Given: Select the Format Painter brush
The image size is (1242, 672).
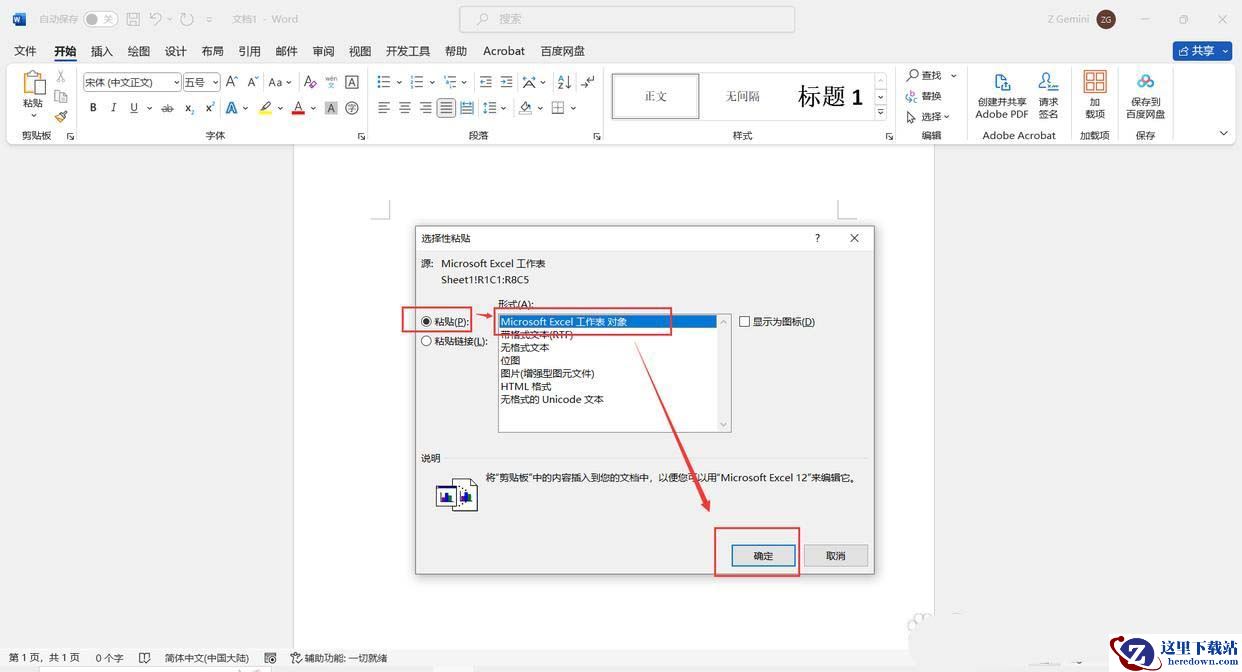Looking at the screenshot, I should pyautogui.click(x=61, y=116).
